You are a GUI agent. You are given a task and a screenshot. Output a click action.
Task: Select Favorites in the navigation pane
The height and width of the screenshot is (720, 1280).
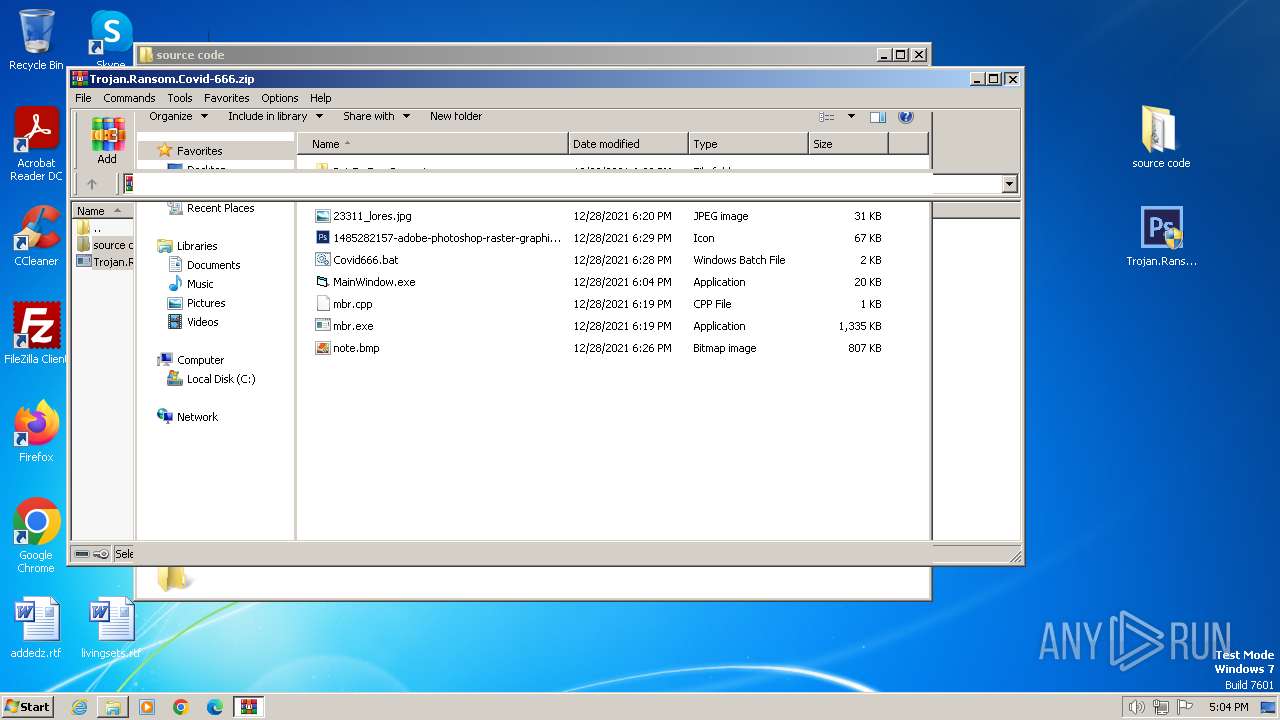pyautogui.click(x=190, y=151)
